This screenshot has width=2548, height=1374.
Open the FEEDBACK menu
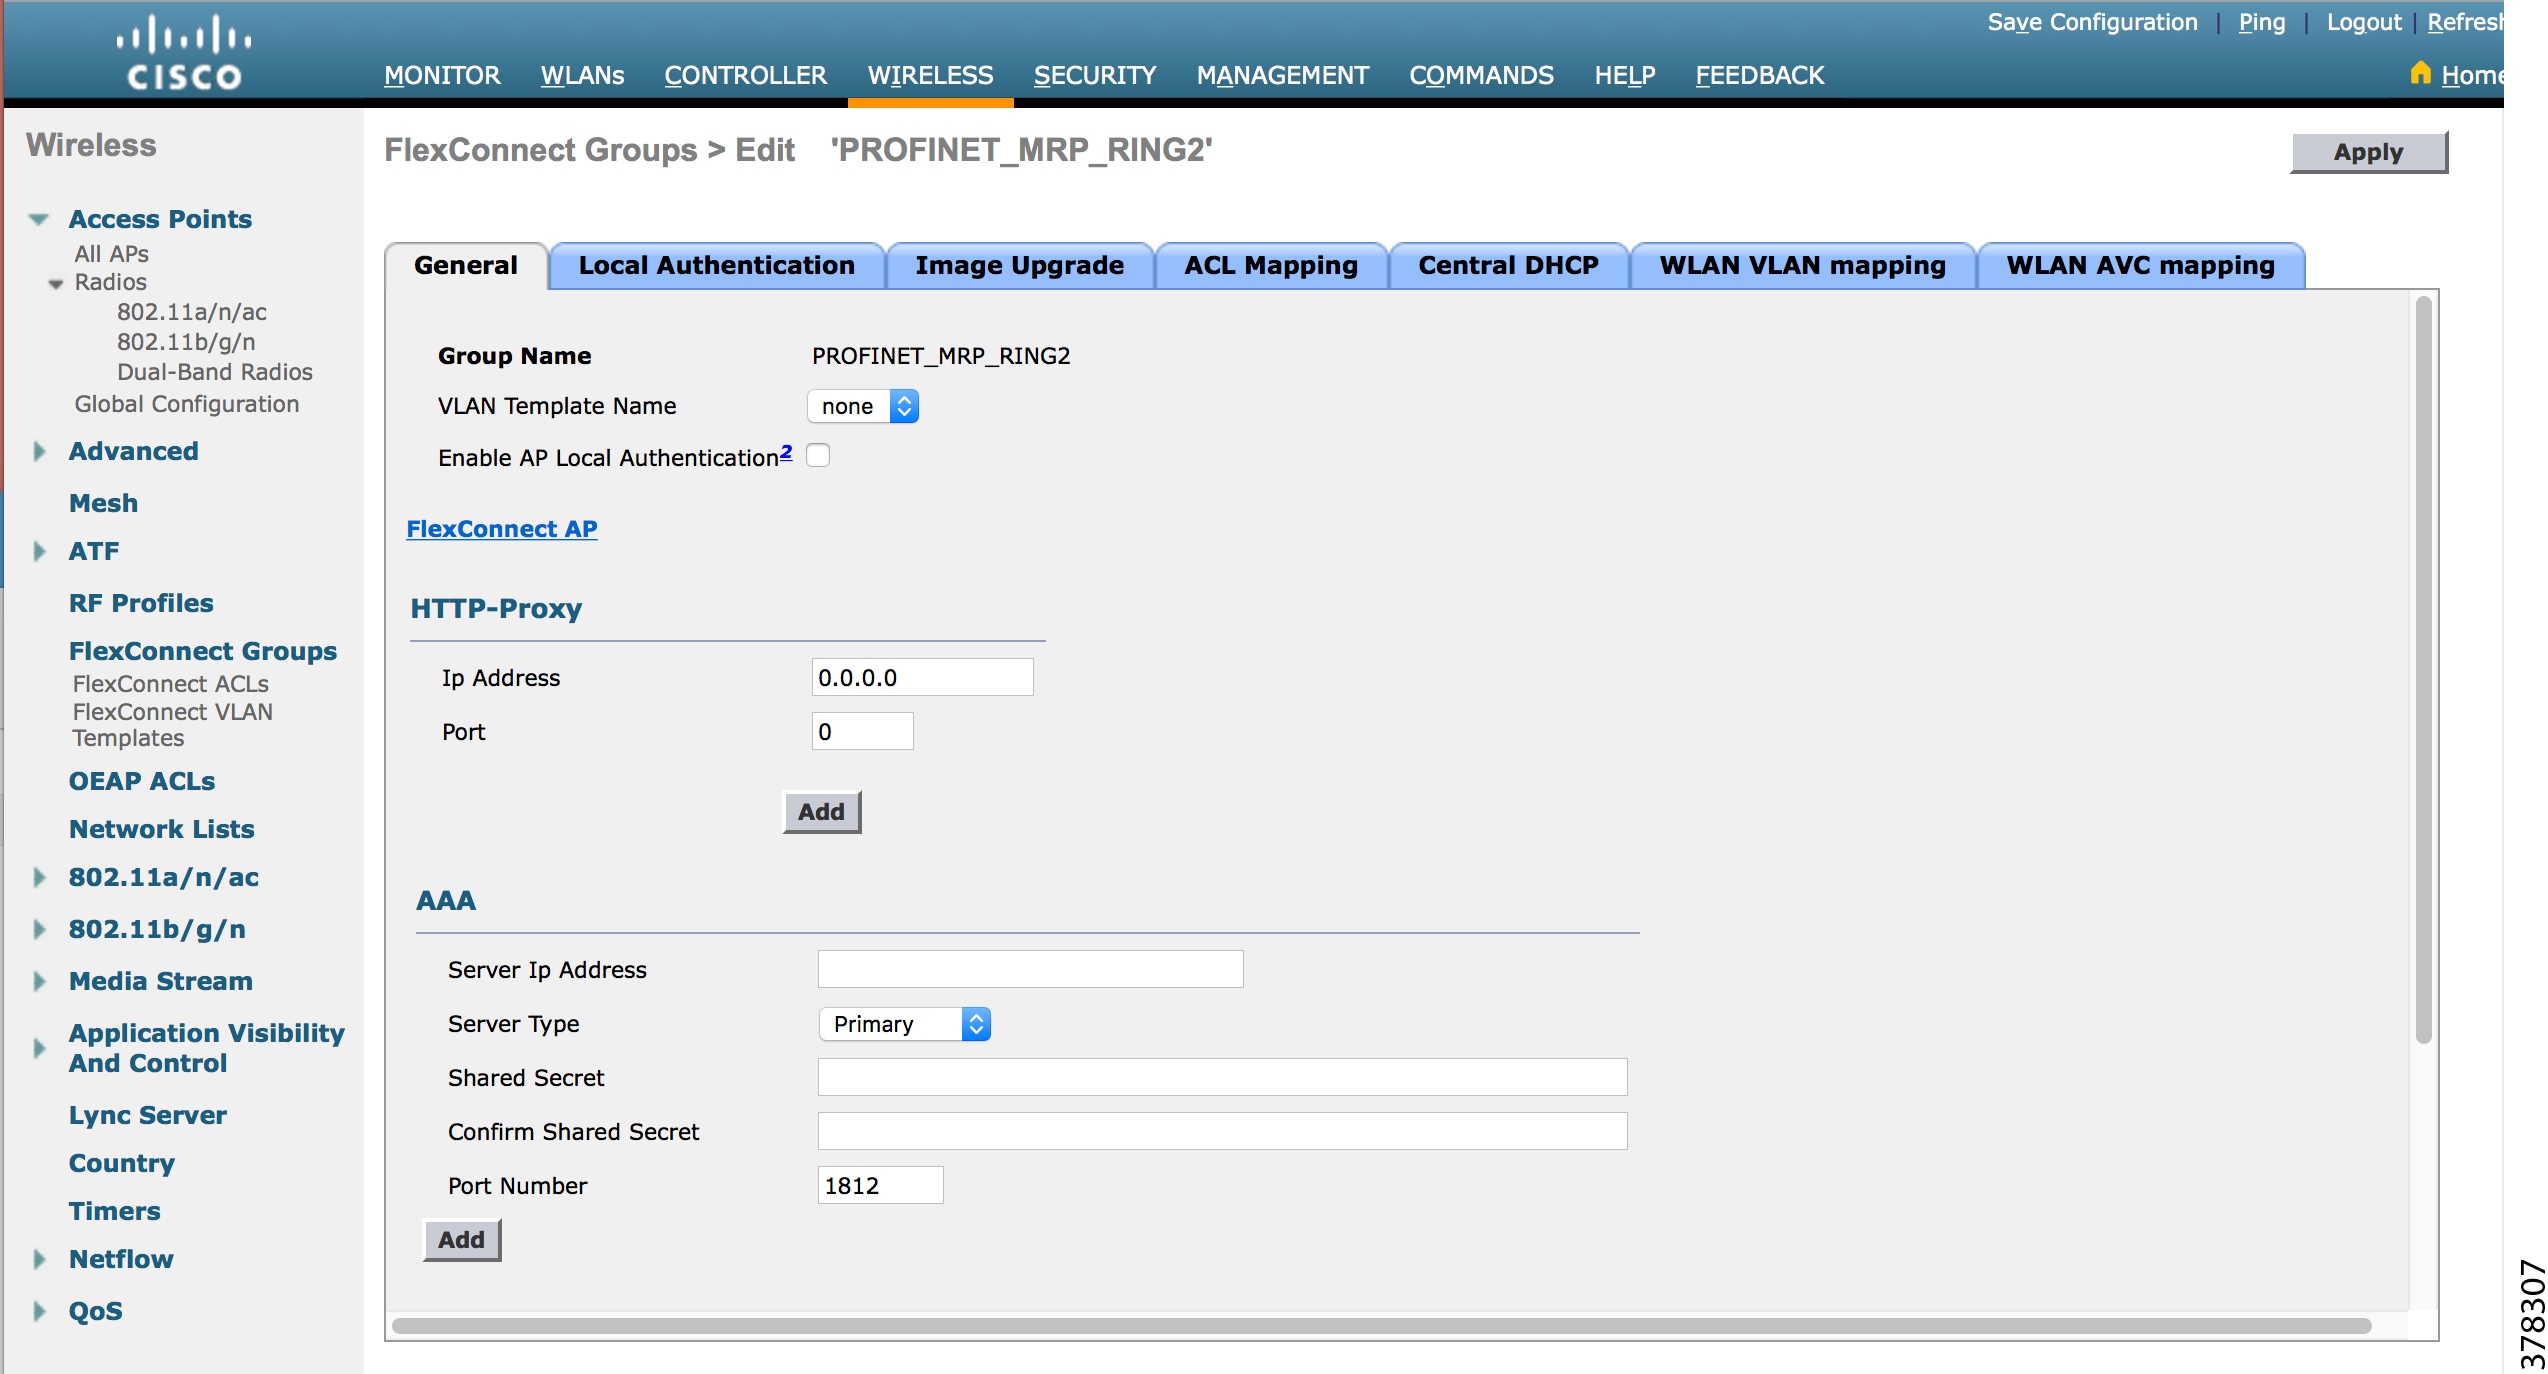tap(1759, 75)
